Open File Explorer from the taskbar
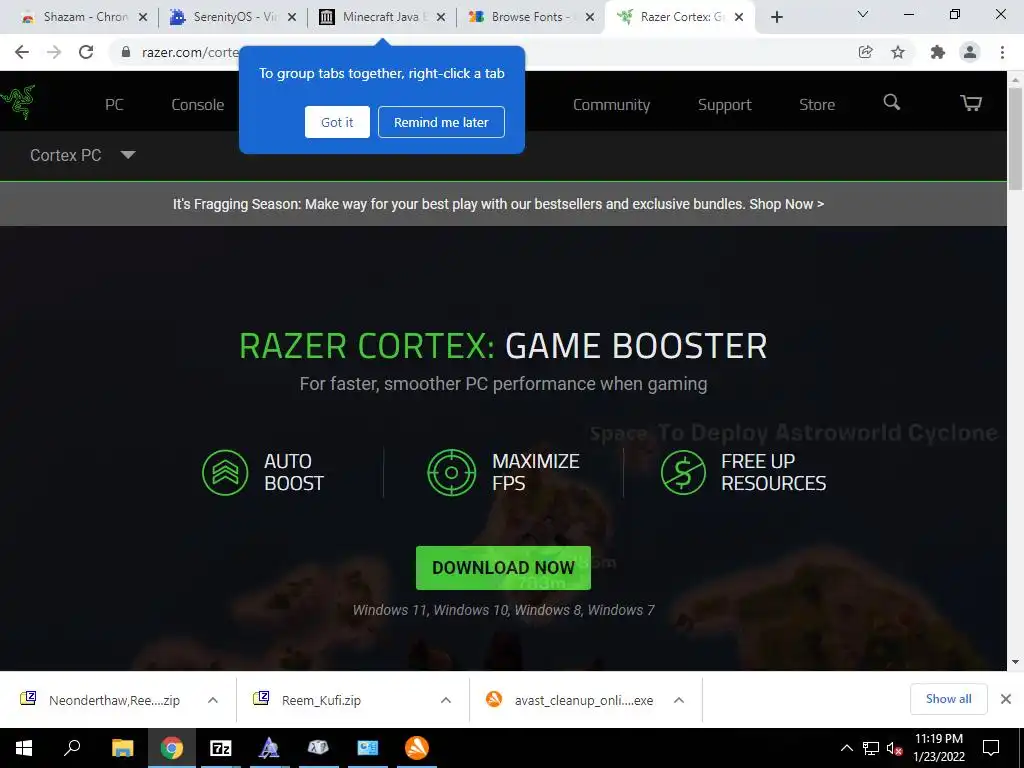 click(x=122, y=748)
